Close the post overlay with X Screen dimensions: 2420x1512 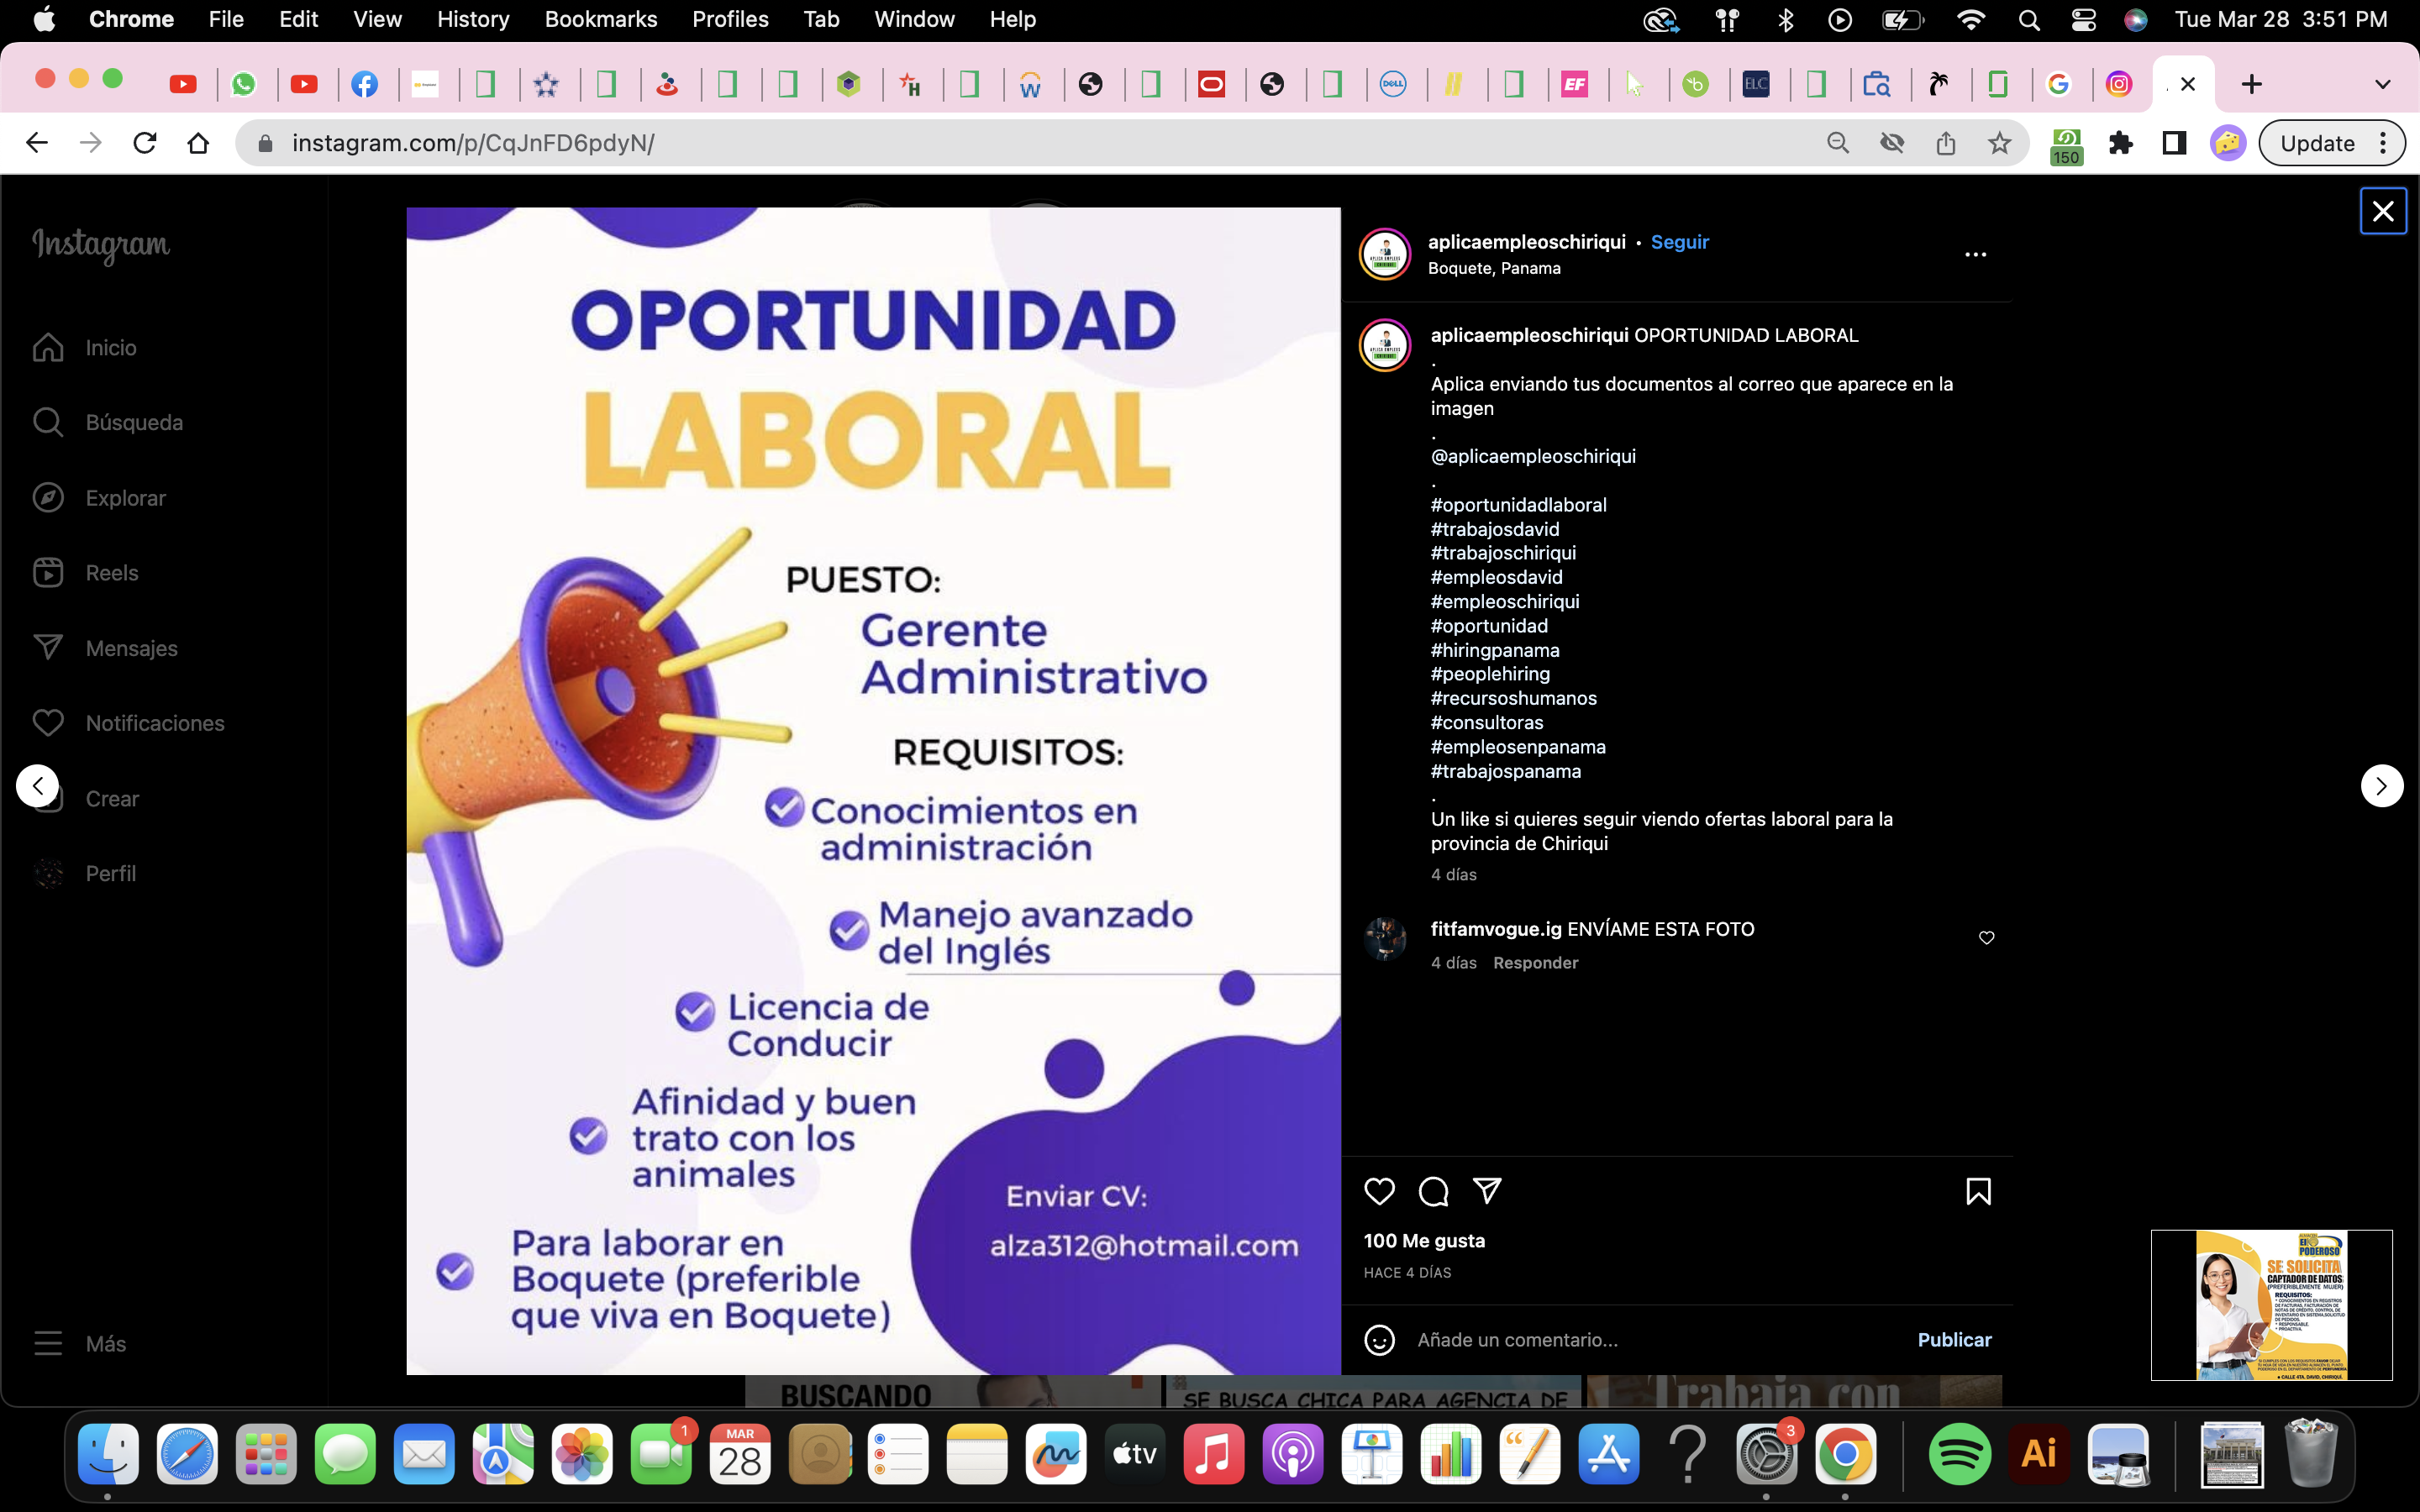click(x=2383, y=211)
